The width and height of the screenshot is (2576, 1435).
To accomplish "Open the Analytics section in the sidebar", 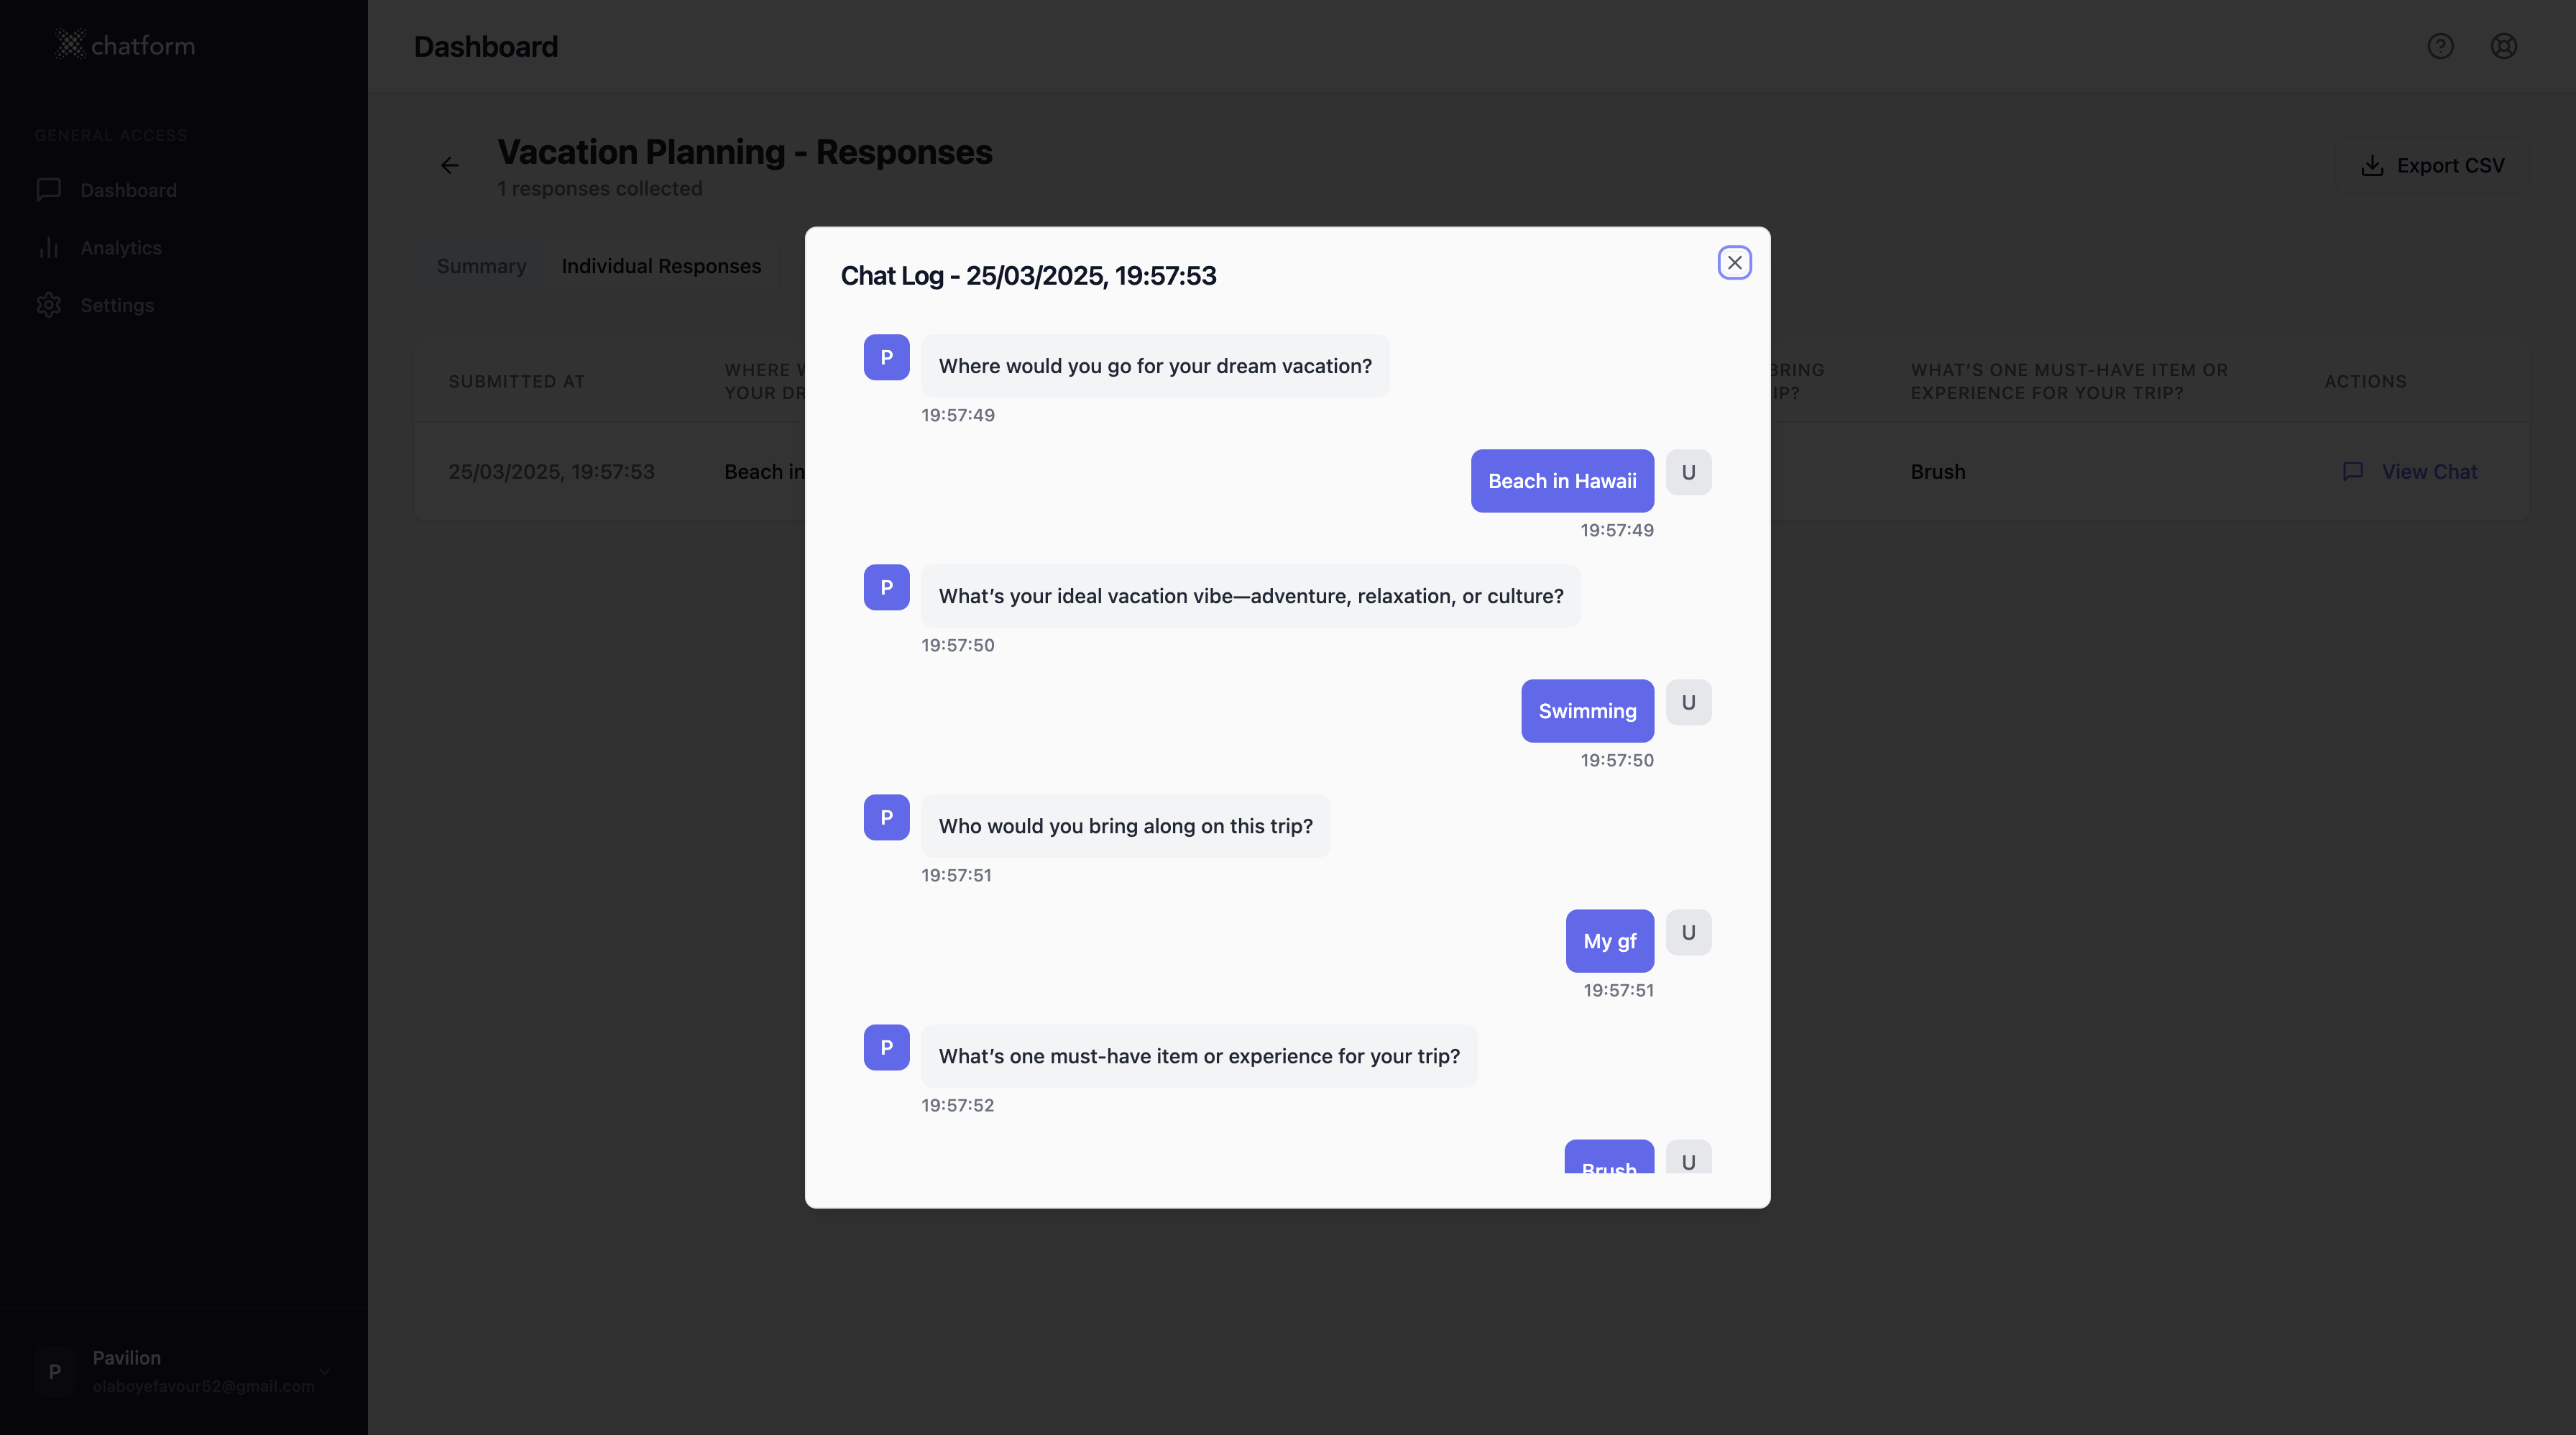I will [x=120, y=247].
